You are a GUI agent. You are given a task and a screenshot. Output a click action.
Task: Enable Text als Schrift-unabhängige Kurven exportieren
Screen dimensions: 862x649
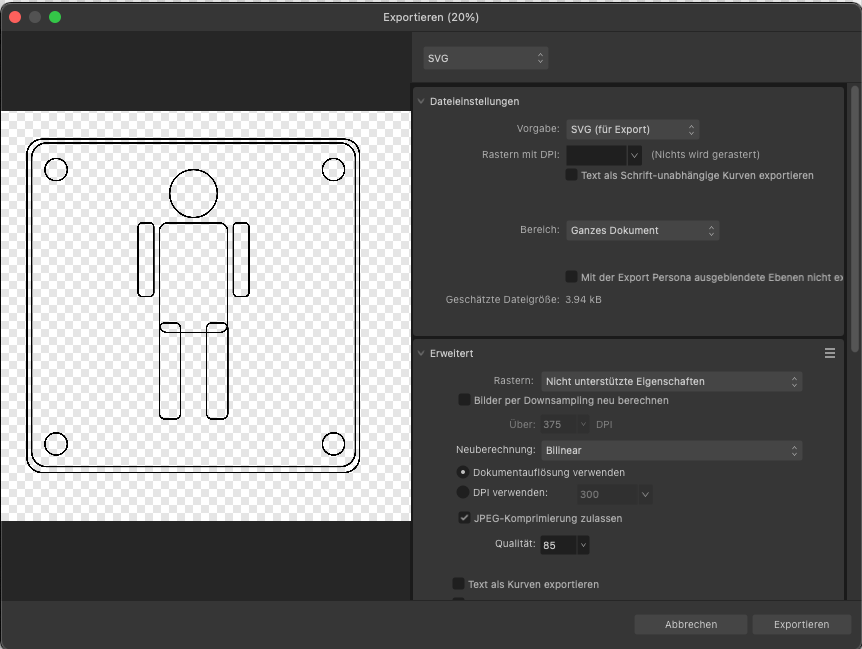point(572,175)
